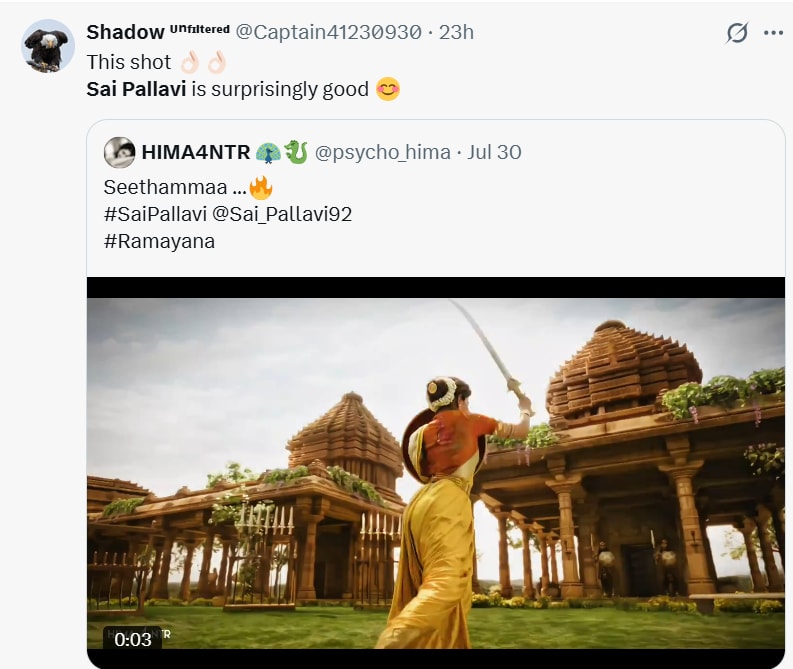Screen dimensions: 793x669
Task: Open Shadow's eagle profile avatar
Action: 48,46
